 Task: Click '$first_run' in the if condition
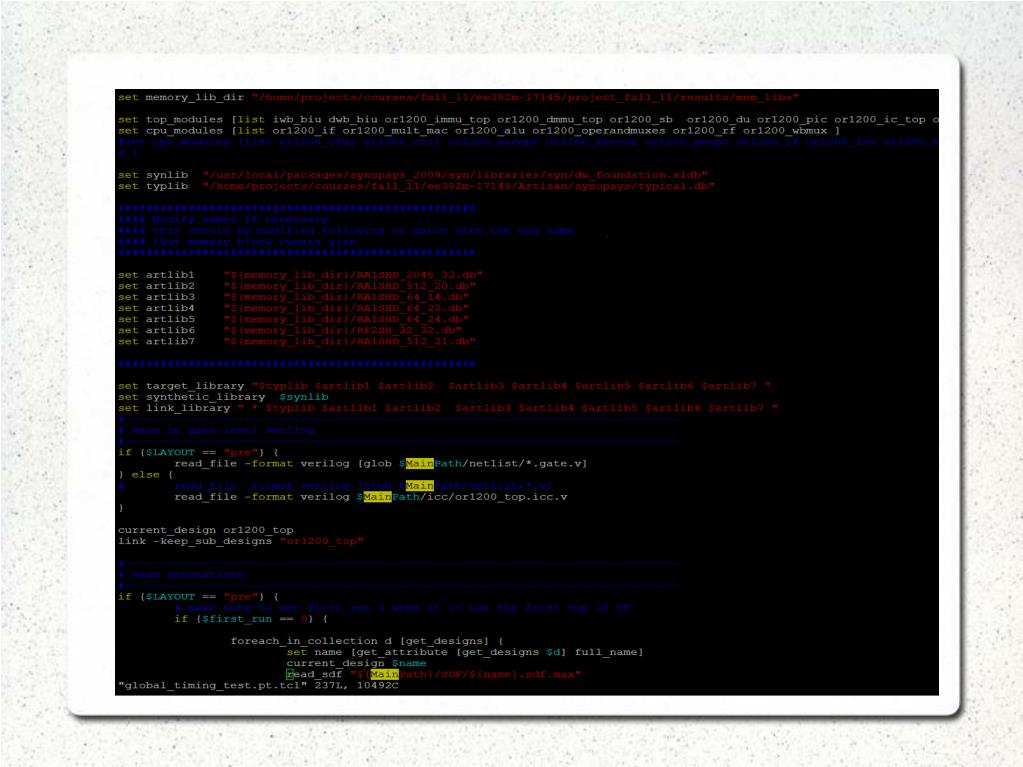coord(237,618)
